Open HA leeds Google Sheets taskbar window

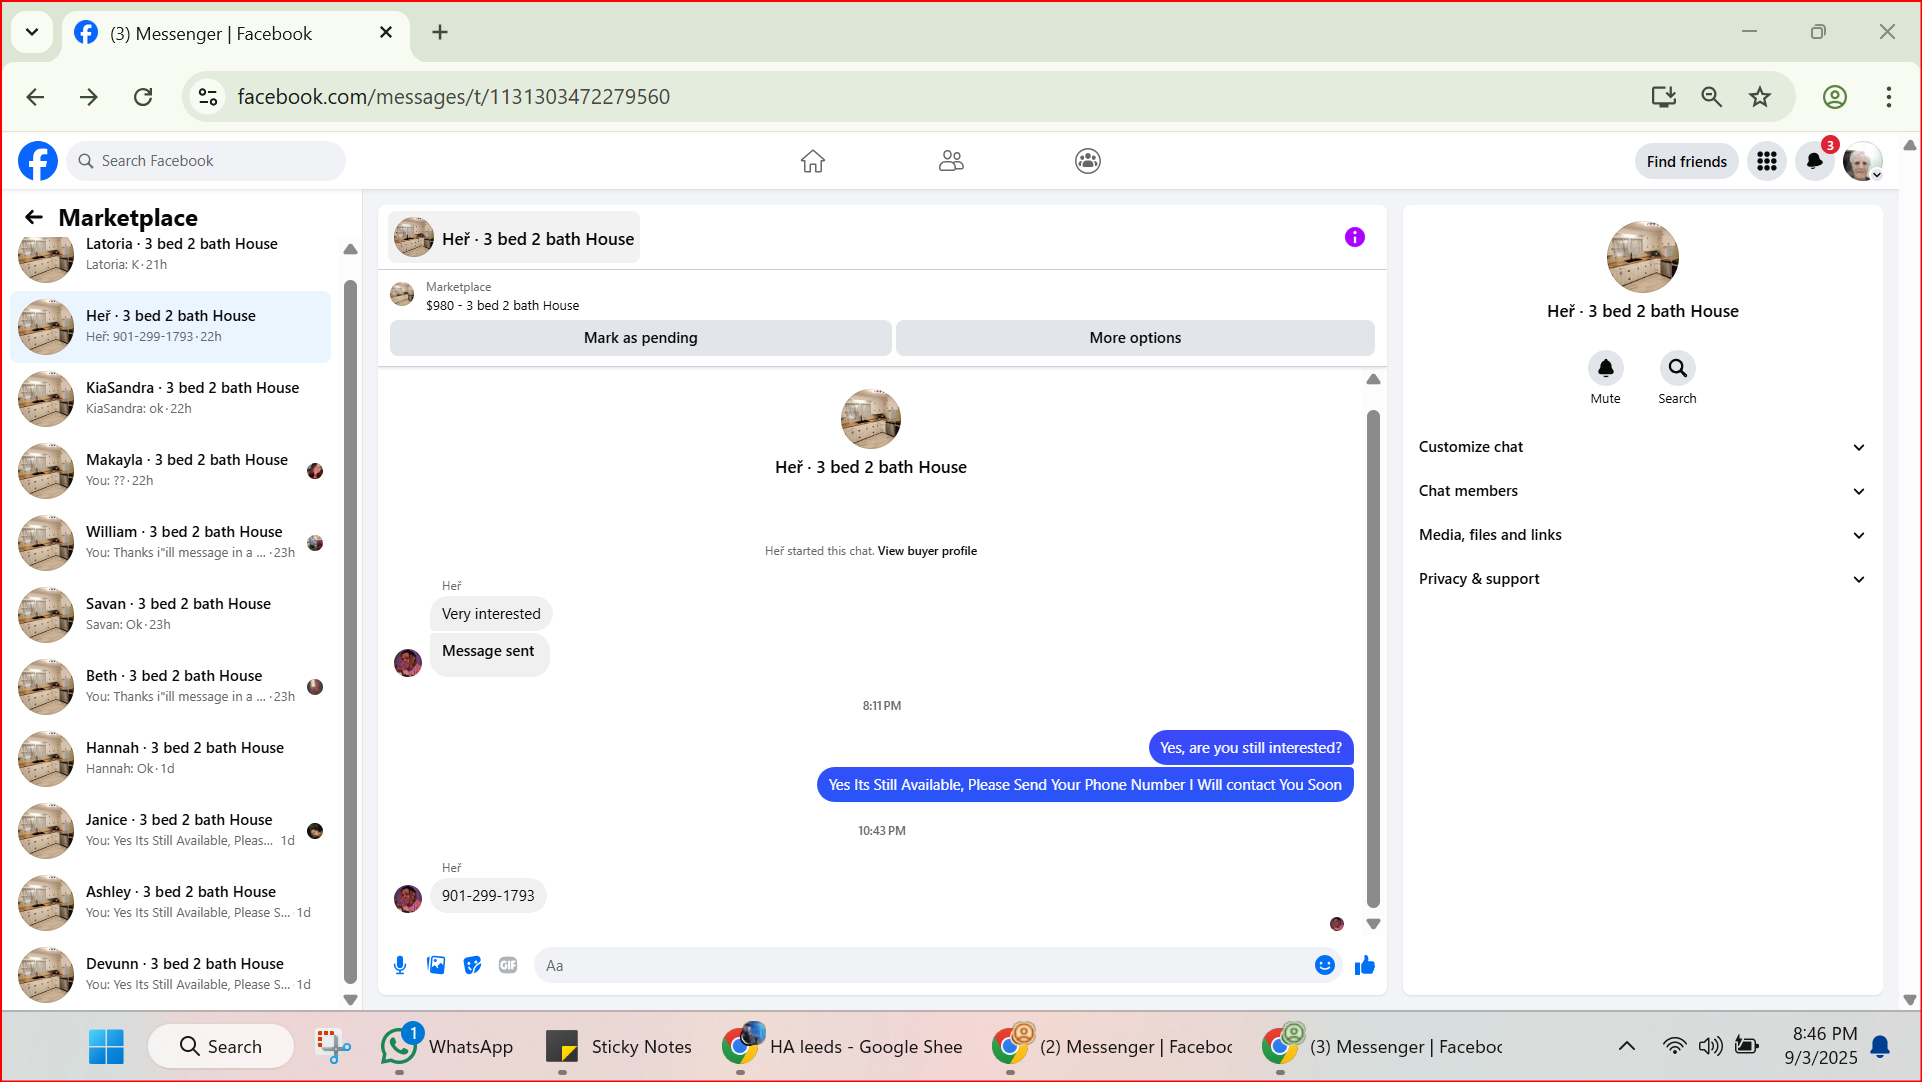pos(842,1046)
